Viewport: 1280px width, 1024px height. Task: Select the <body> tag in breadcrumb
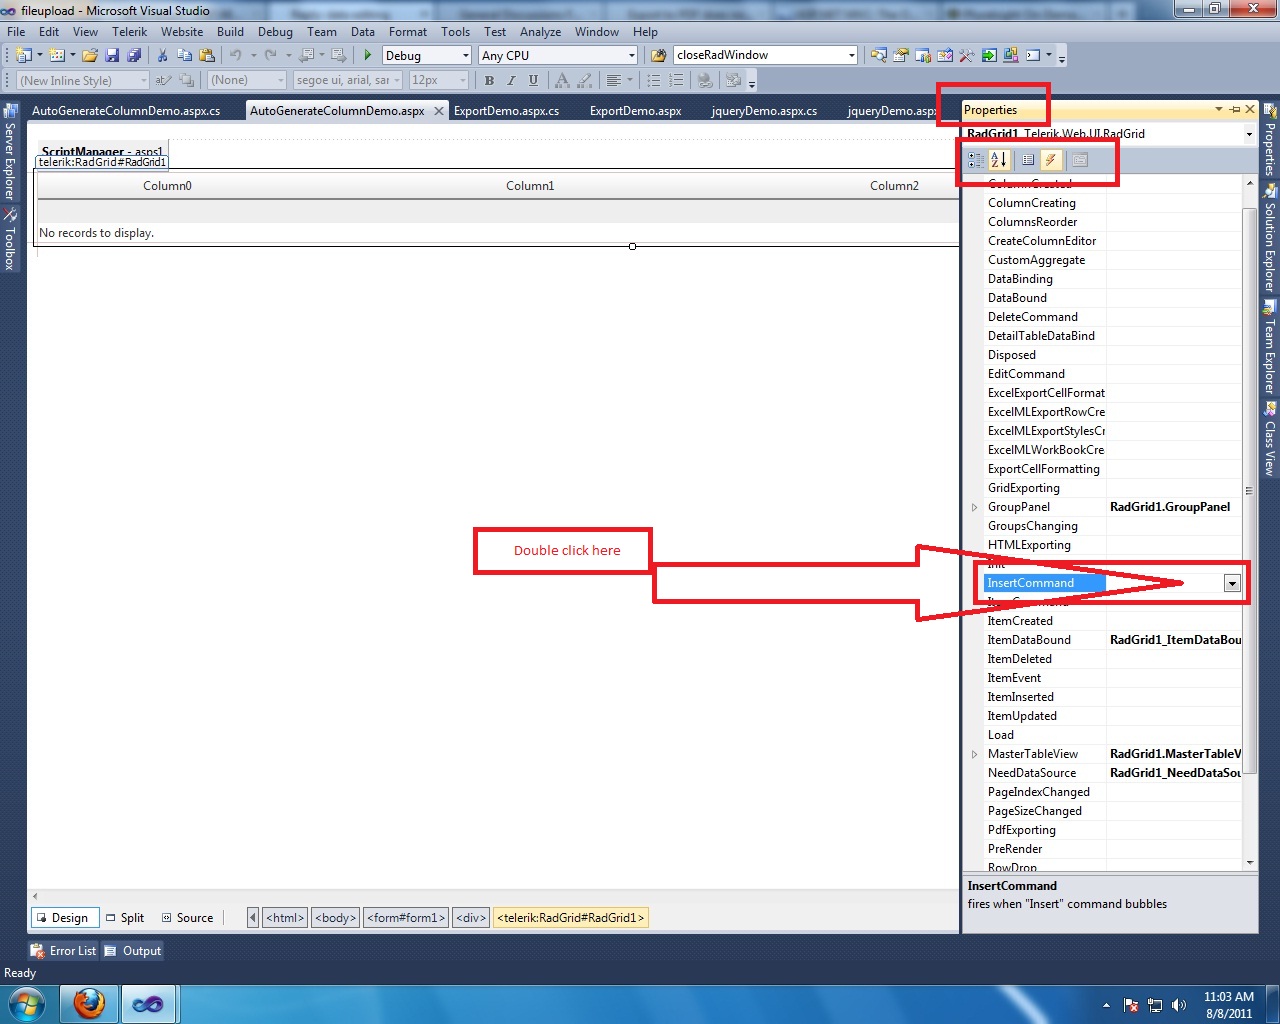(336, 917)
